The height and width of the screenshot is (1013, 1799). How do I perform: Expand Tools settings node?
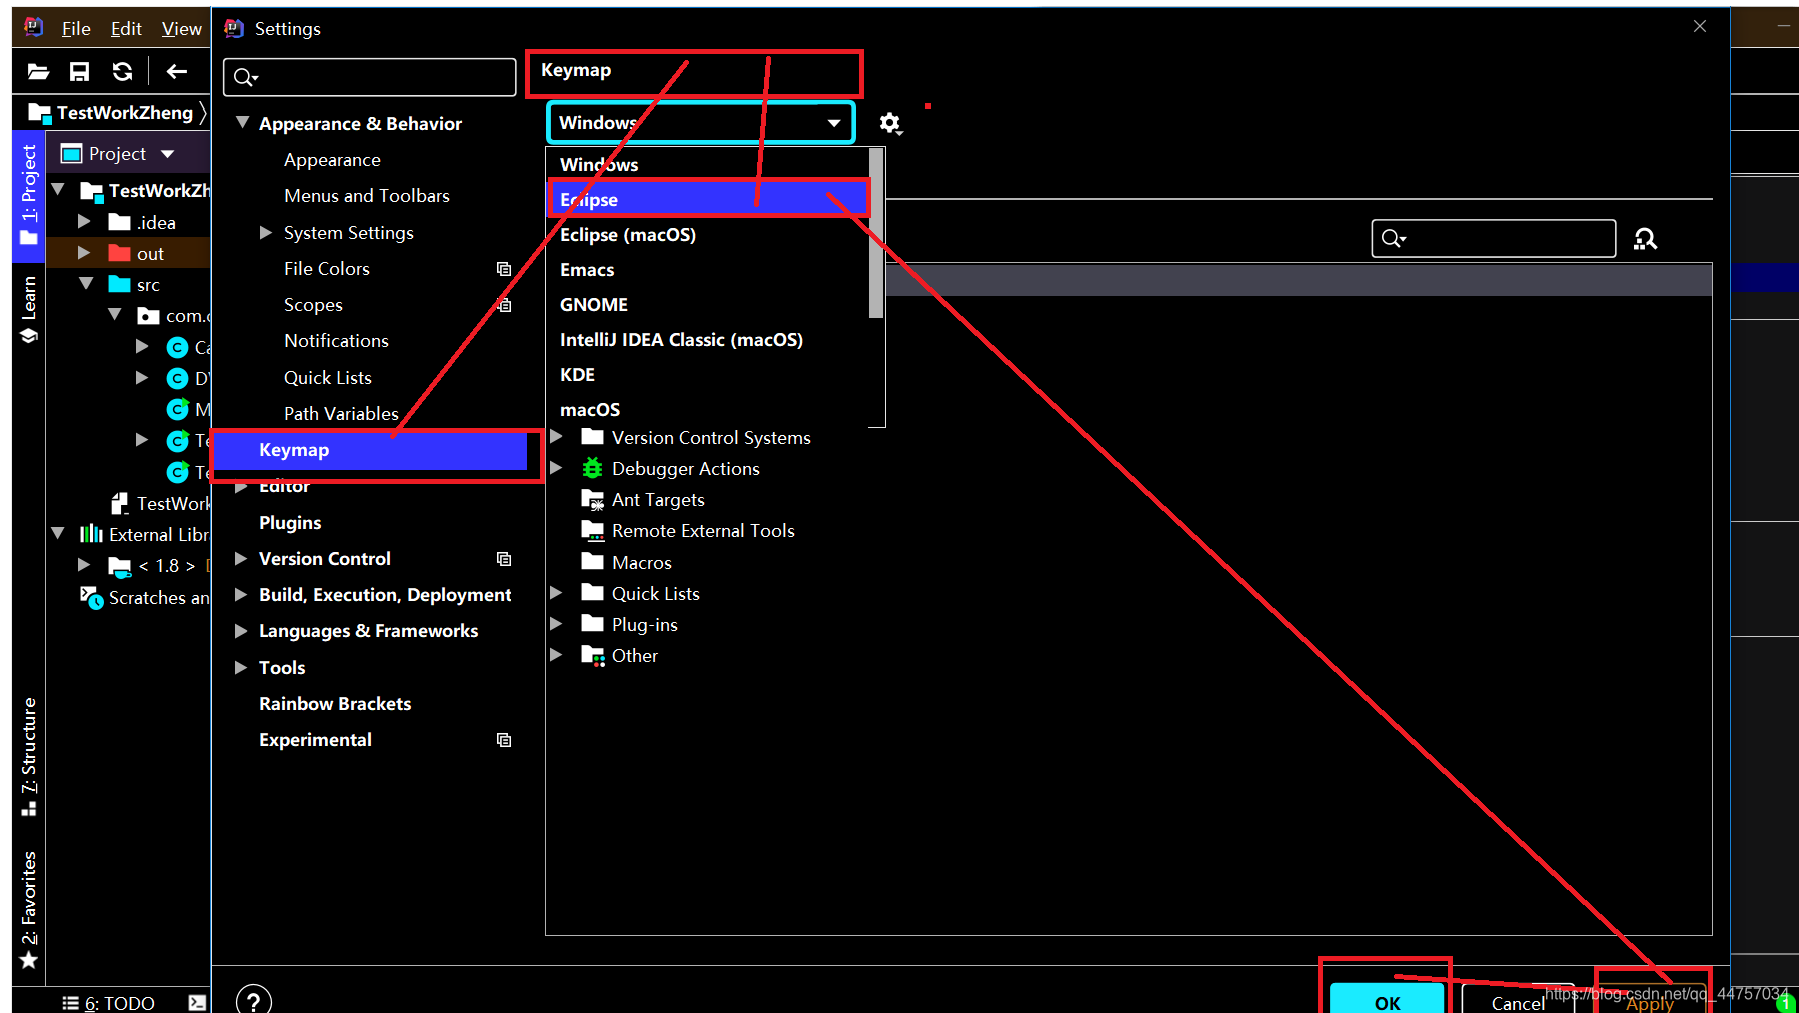click(x=241, y=667)
